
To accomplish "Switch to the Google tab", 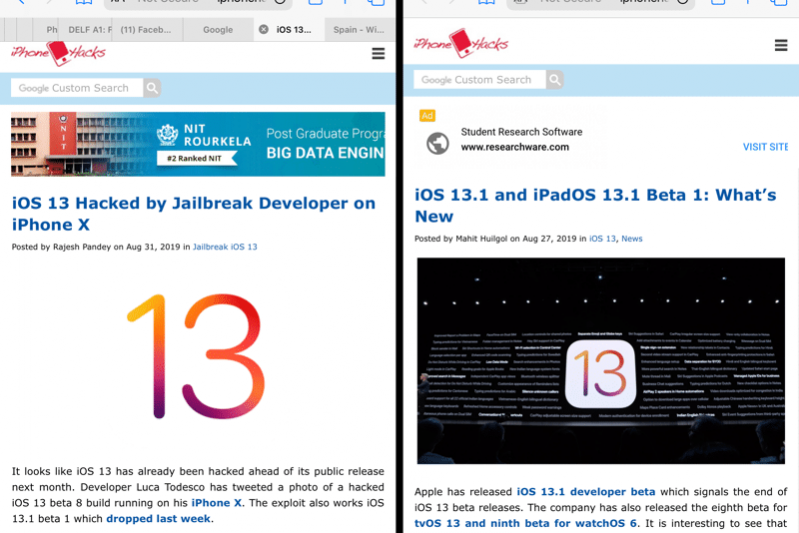I will point(217,30).
